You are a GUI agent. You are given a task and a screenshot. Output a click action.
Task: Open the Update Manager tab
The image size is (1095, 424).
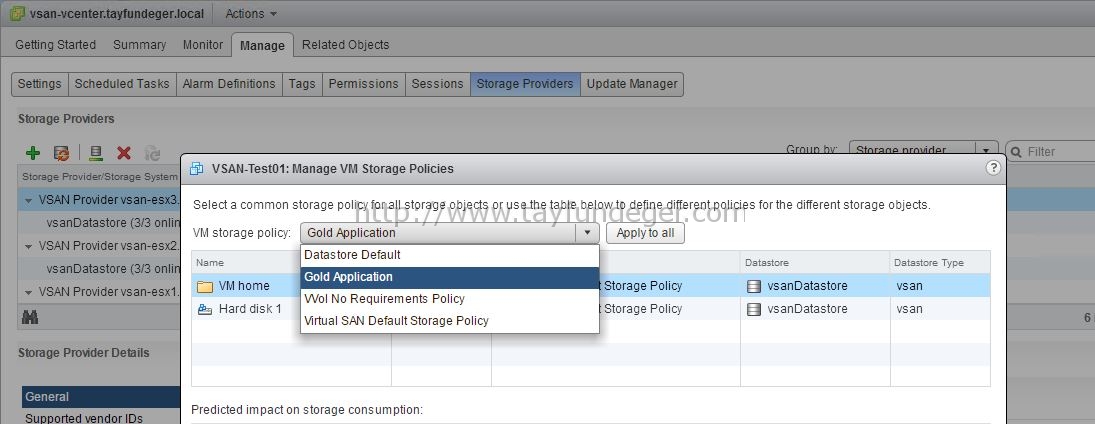click(x=632, y=84)
